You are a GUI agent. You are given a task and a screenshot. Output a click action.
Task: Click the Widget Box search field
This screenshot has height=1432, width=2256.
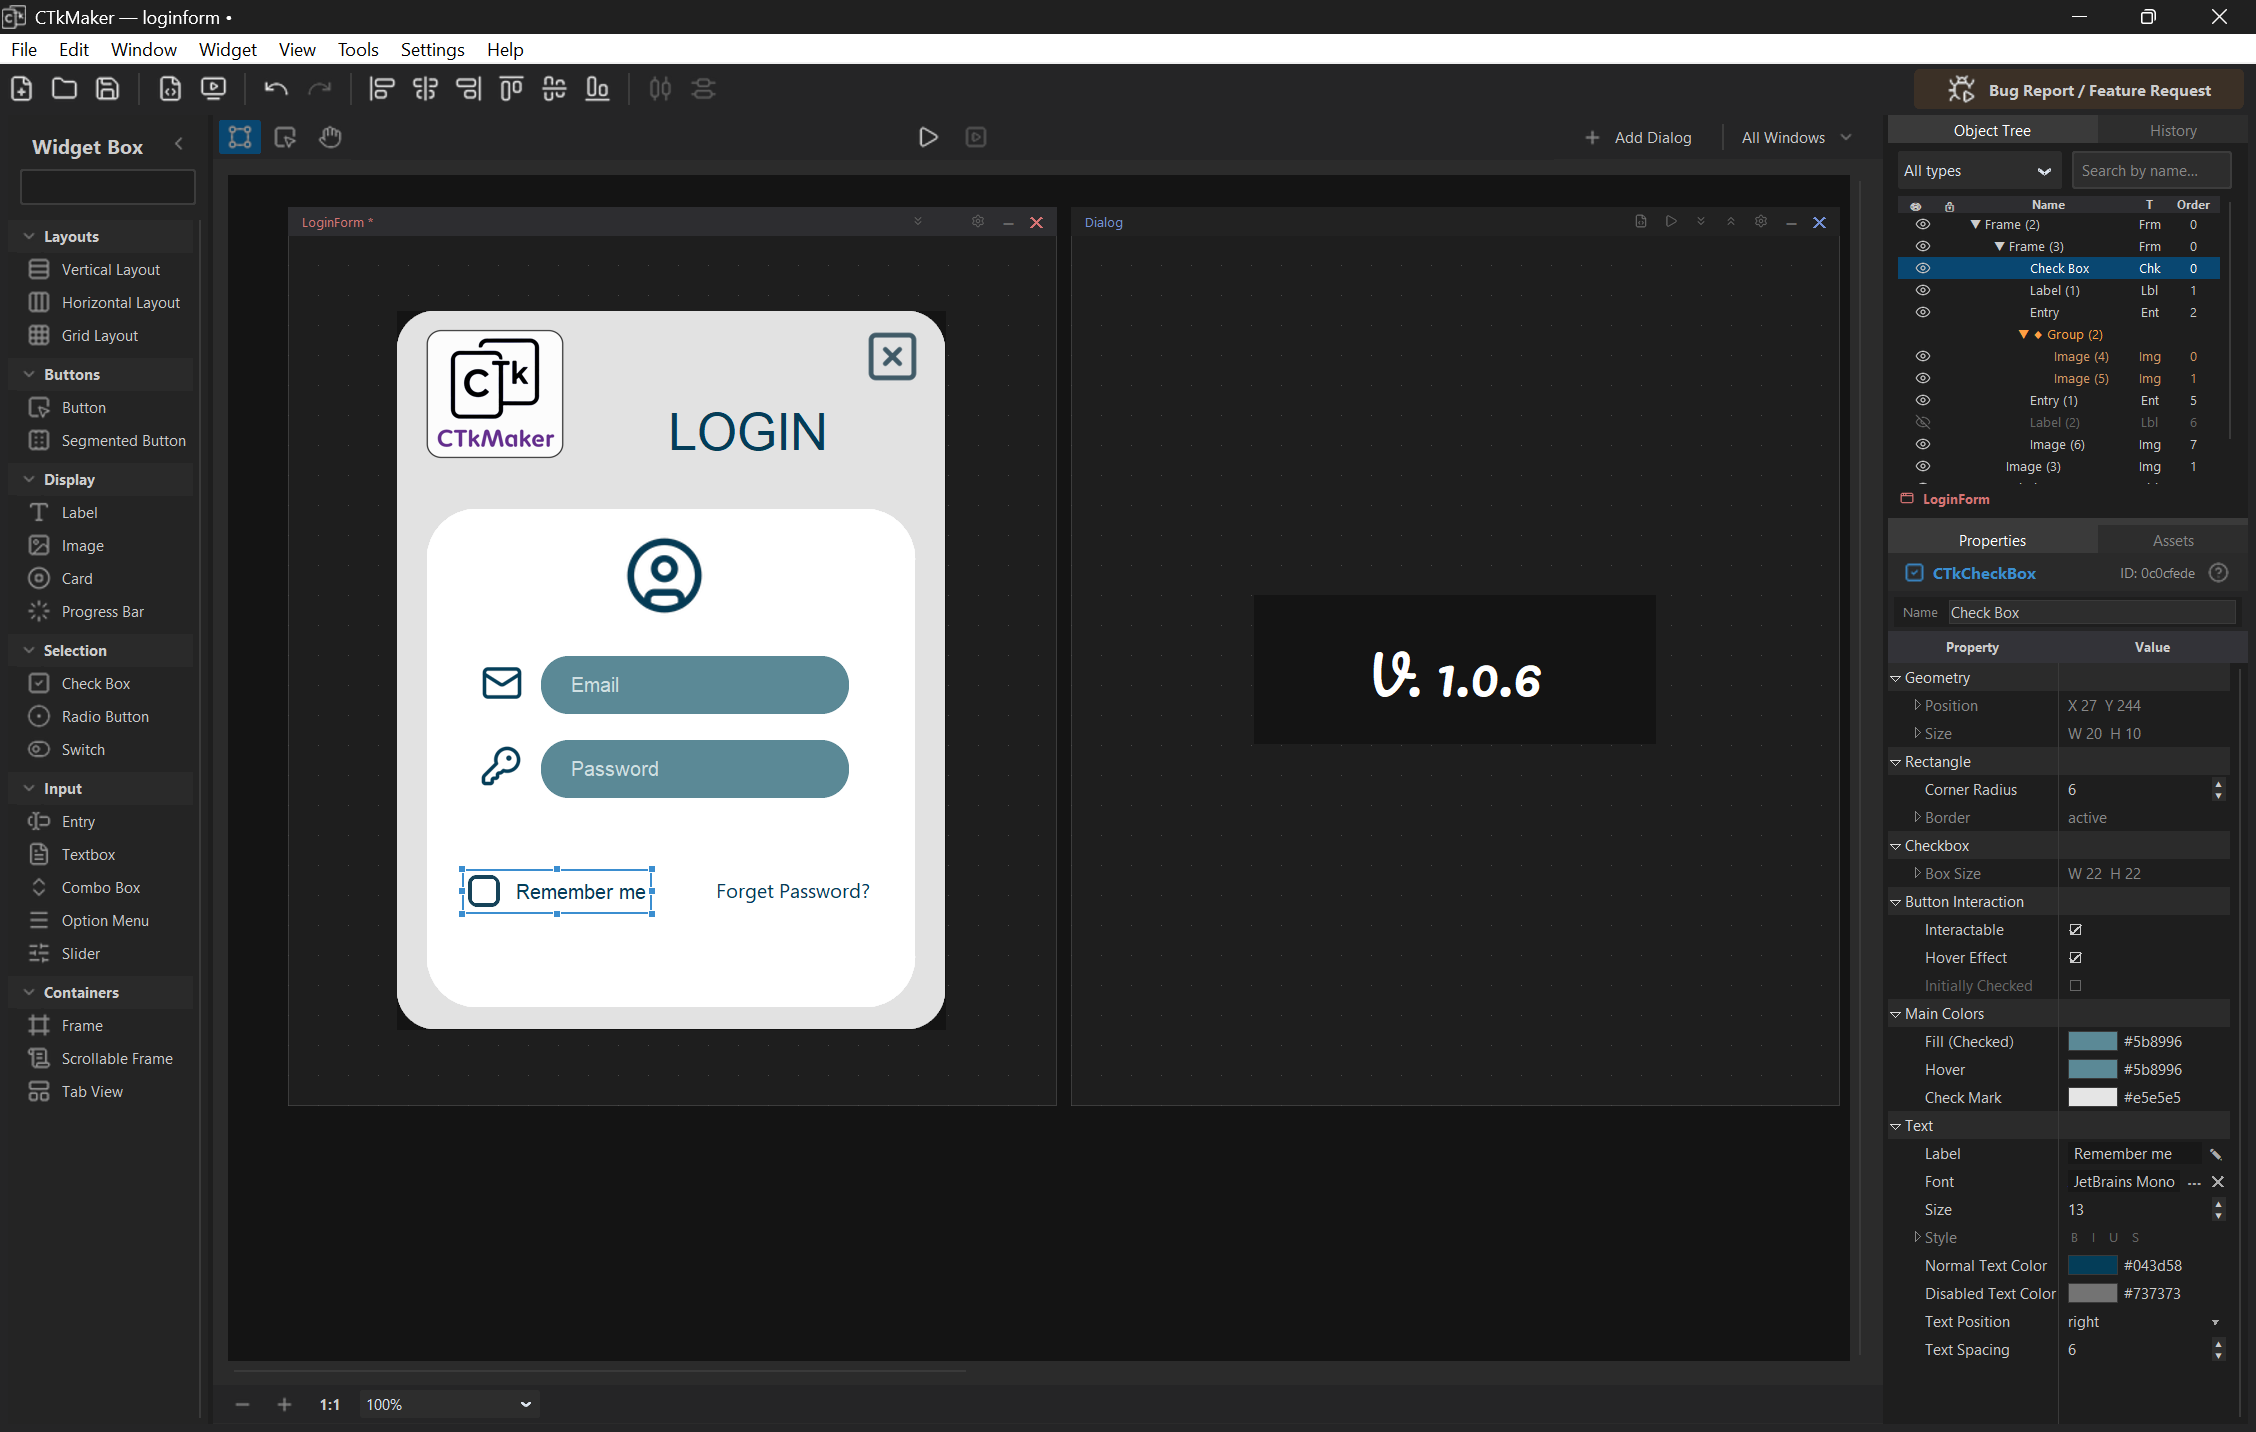click(x=108, y=187)
